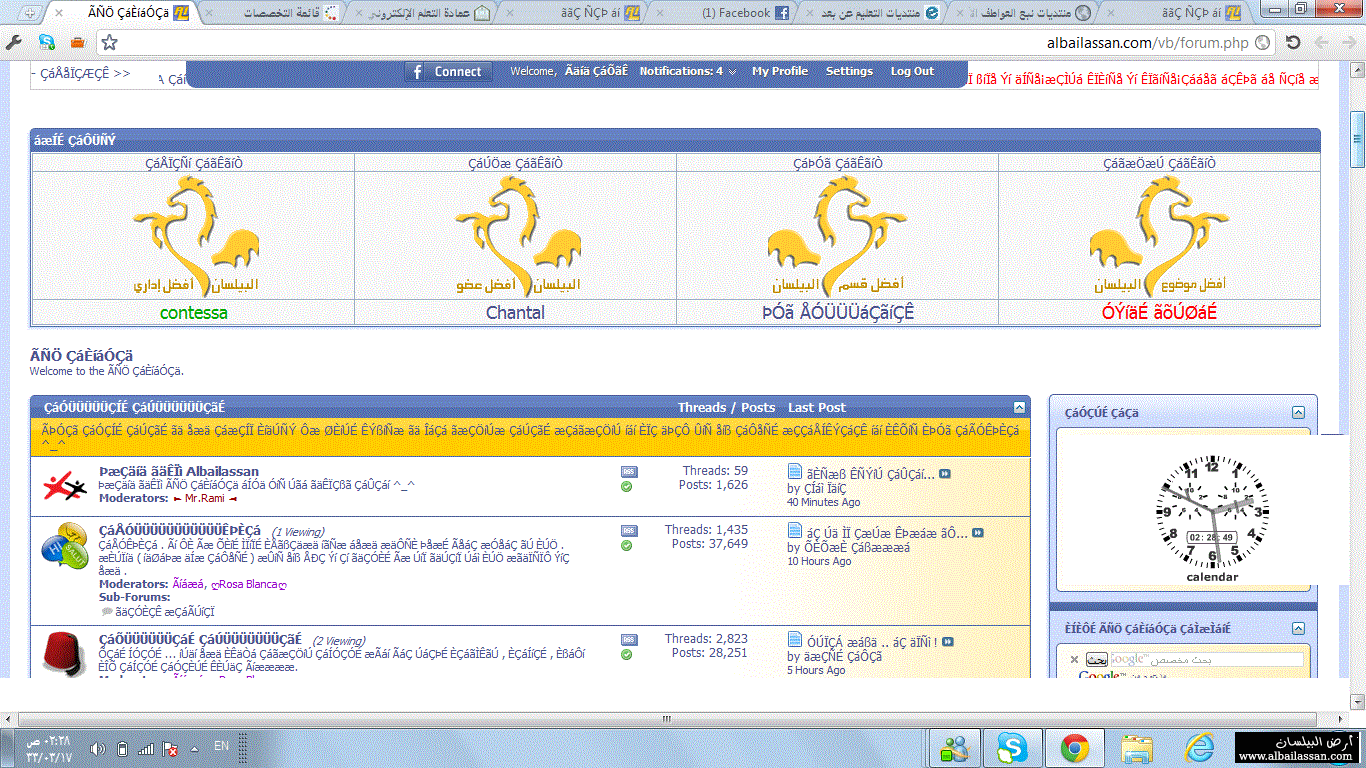Open Windows Explorer folder from taskbar
The height and width of the screenshot is (768, 1366).
pos(1137,747)
